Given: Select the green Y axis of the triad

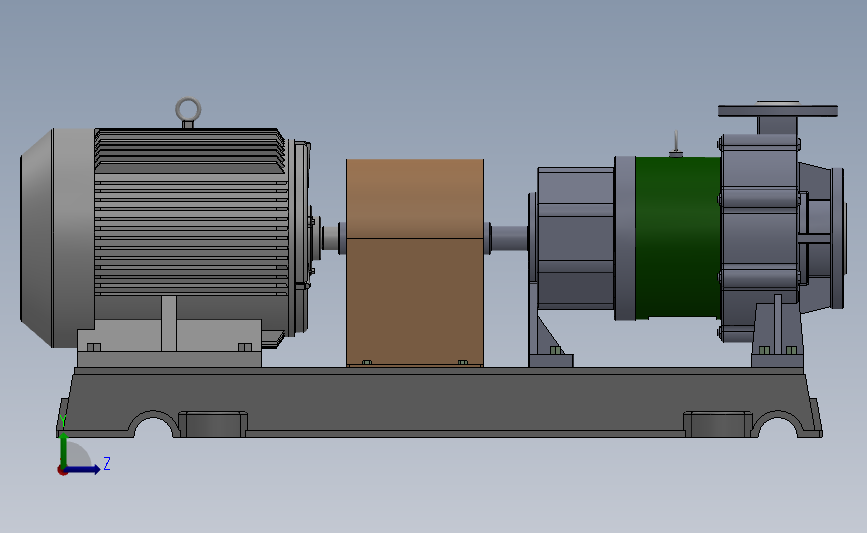Looking at the screenshot, I should [63, 451].
